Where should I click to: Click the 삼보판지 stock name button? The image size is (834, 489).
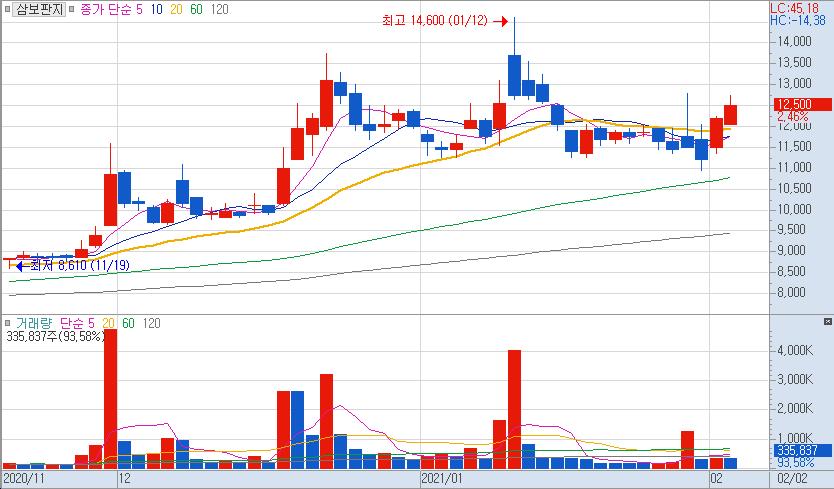click(x=39, y=9)
